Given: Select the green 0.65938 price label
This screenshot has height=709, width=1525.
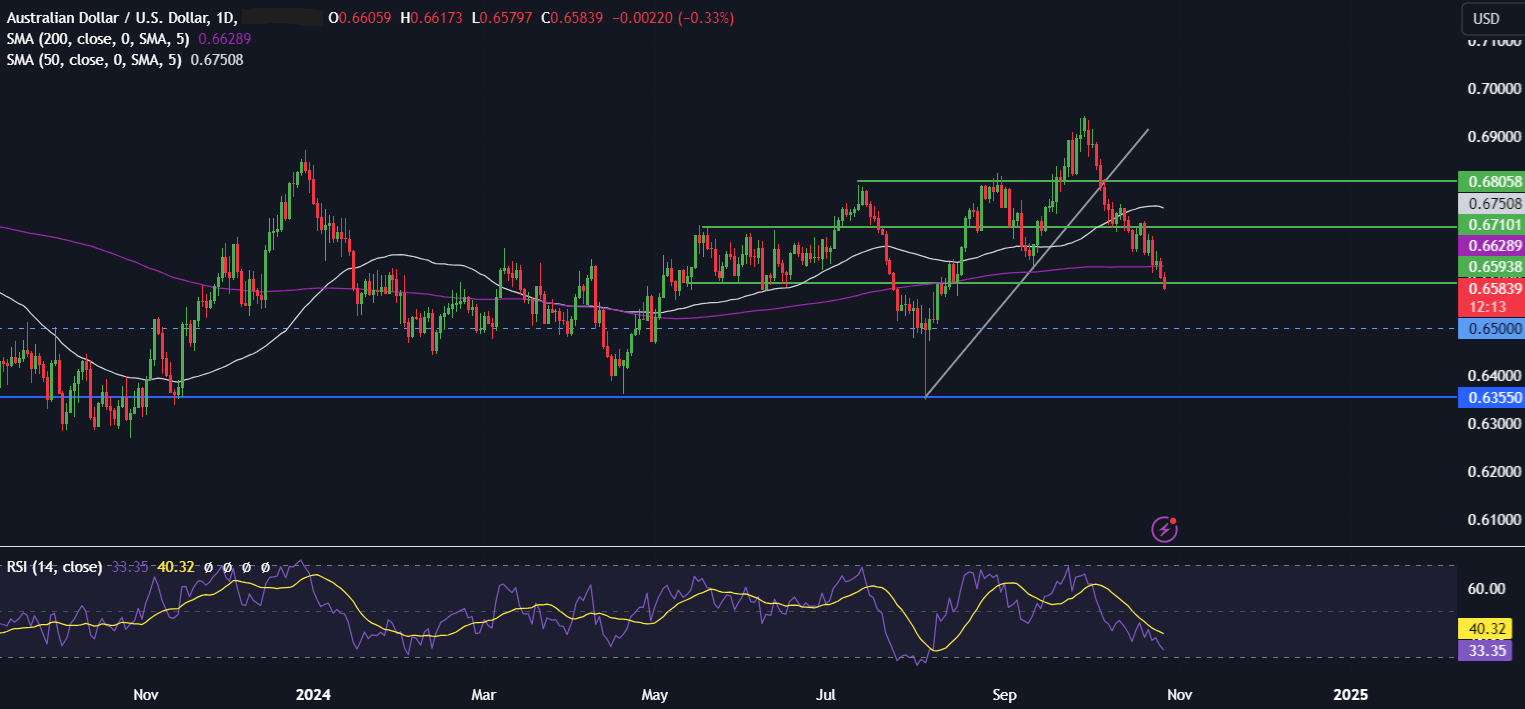Looking at the screenshot, I should click(x=1491, y=266).
